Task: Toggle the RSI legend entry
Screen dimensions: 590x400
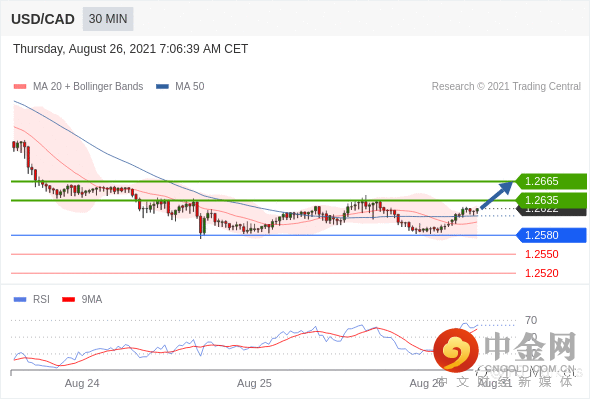Action: pos(32,300)
